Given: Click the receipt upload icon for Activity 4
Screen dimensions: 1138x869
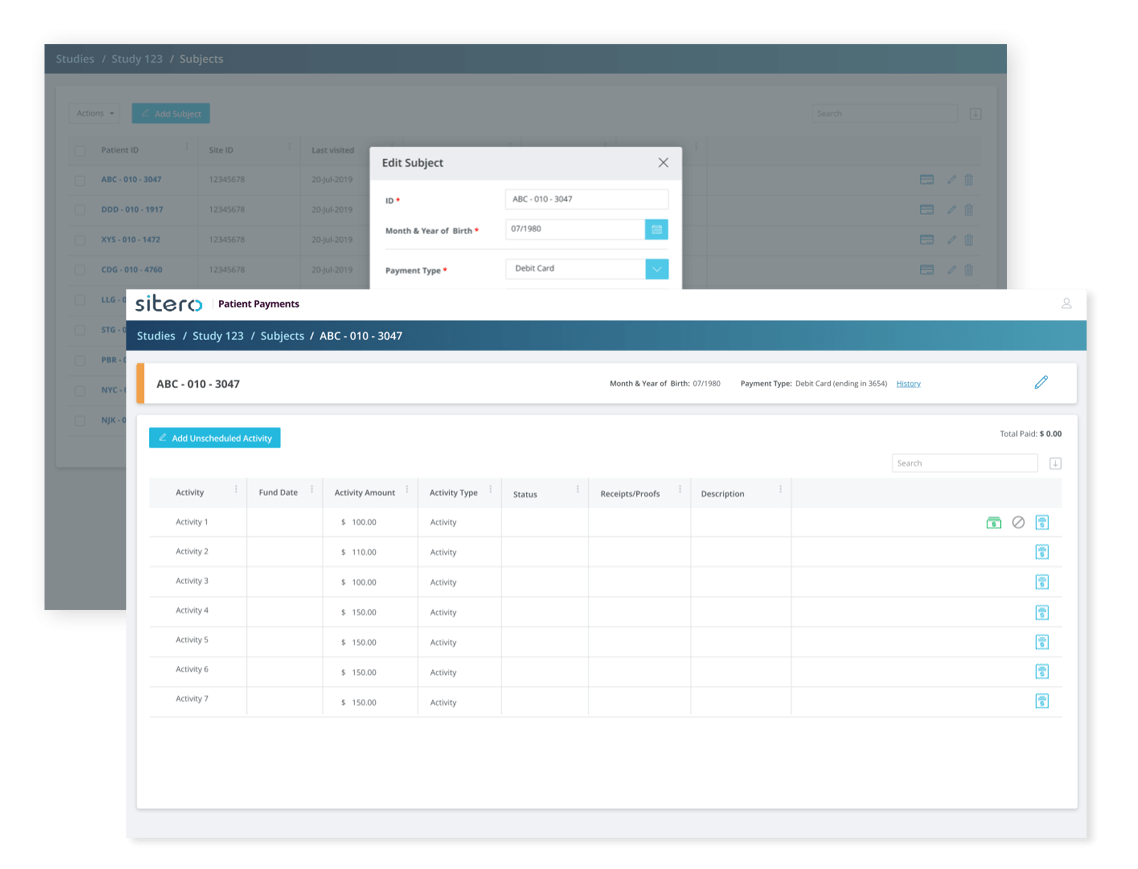Looking at the screenshot, I should (x=1042, y=612).
